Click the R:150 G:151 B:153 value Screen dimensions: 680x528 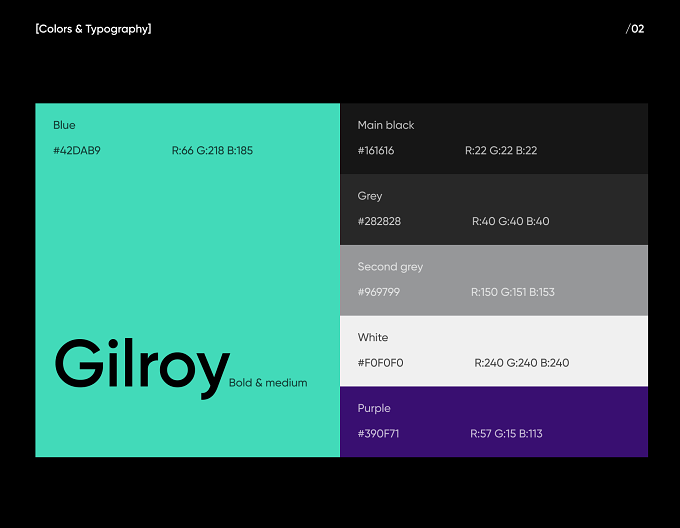513,292
